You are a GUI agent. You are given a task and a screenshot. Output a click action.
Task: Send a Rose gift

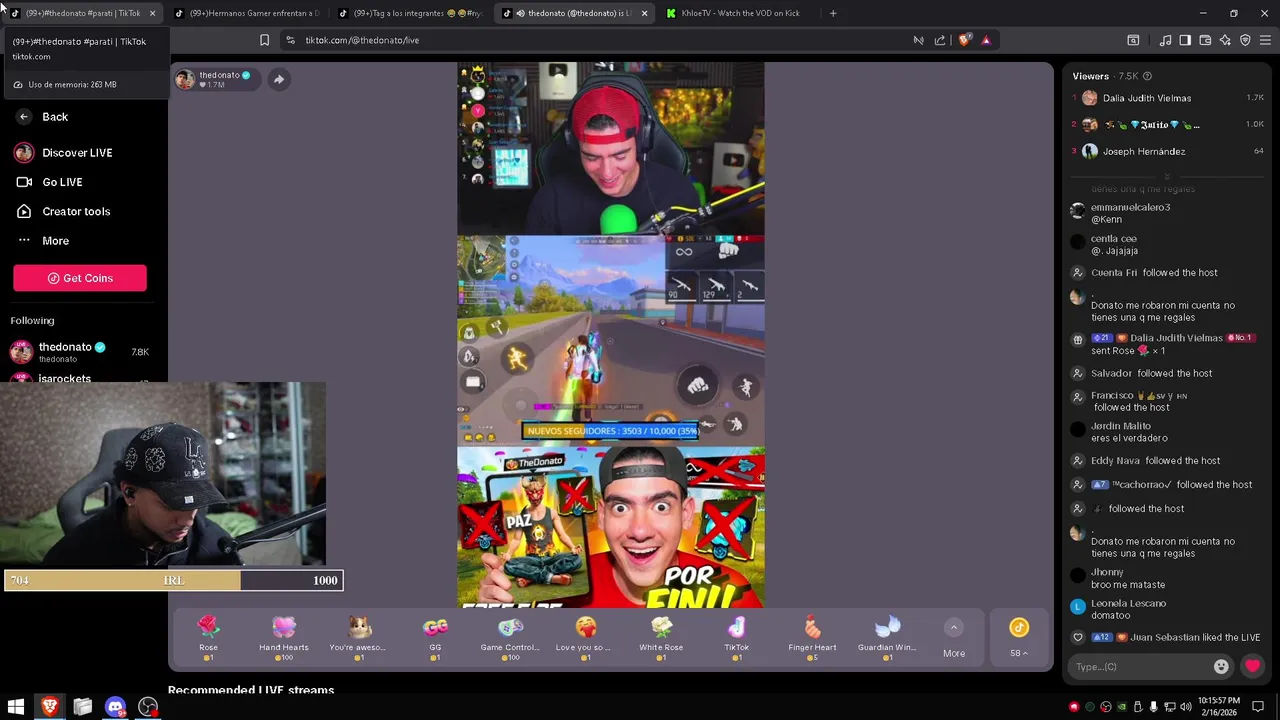tap(208, 636)
